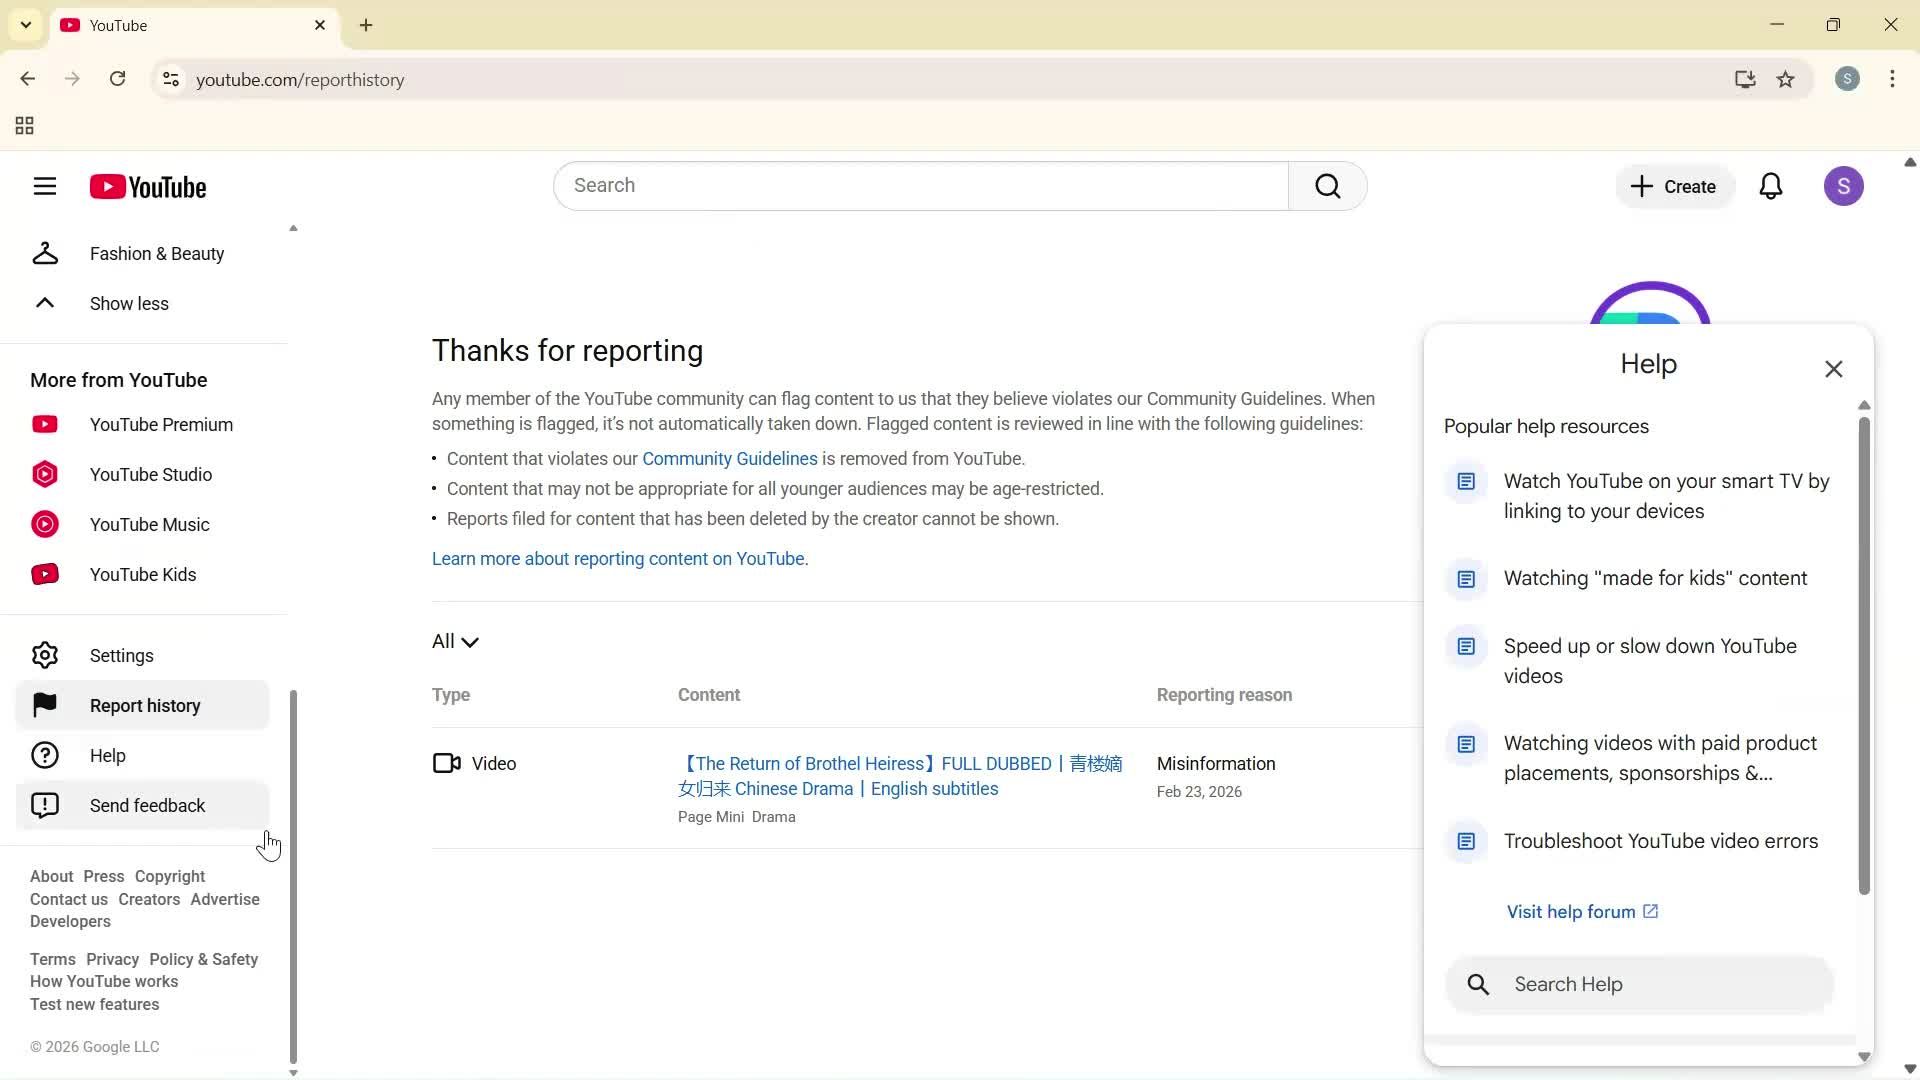Expand hidden tabs with the tab chevron
The height and width of the screenshot is (1080, 1920).
click(25, 25)
